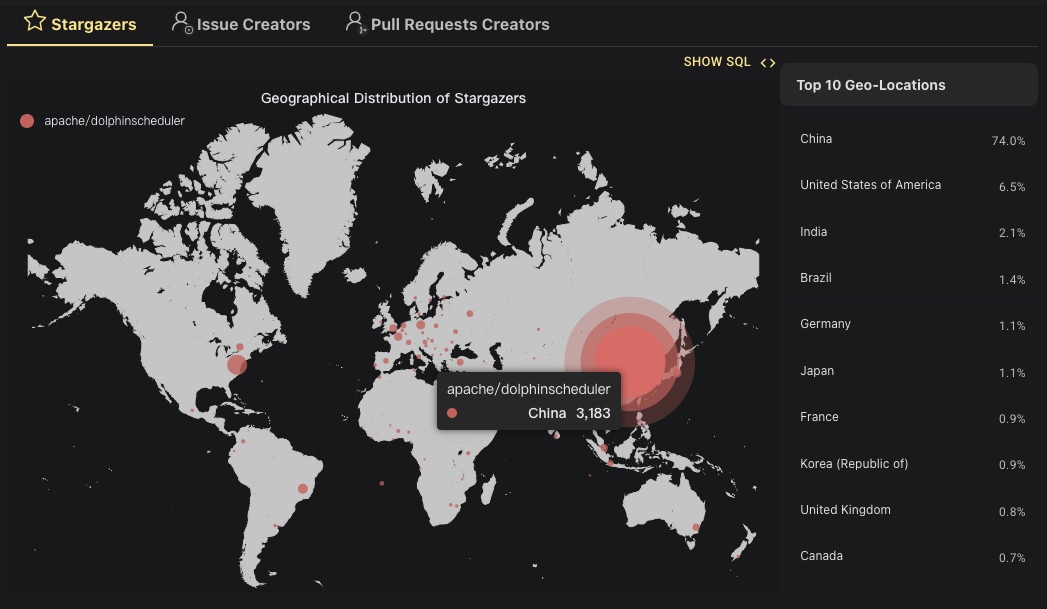Select China in the Top 10 Geo-Locations list

pyautogui.click(x=912, y=140)
